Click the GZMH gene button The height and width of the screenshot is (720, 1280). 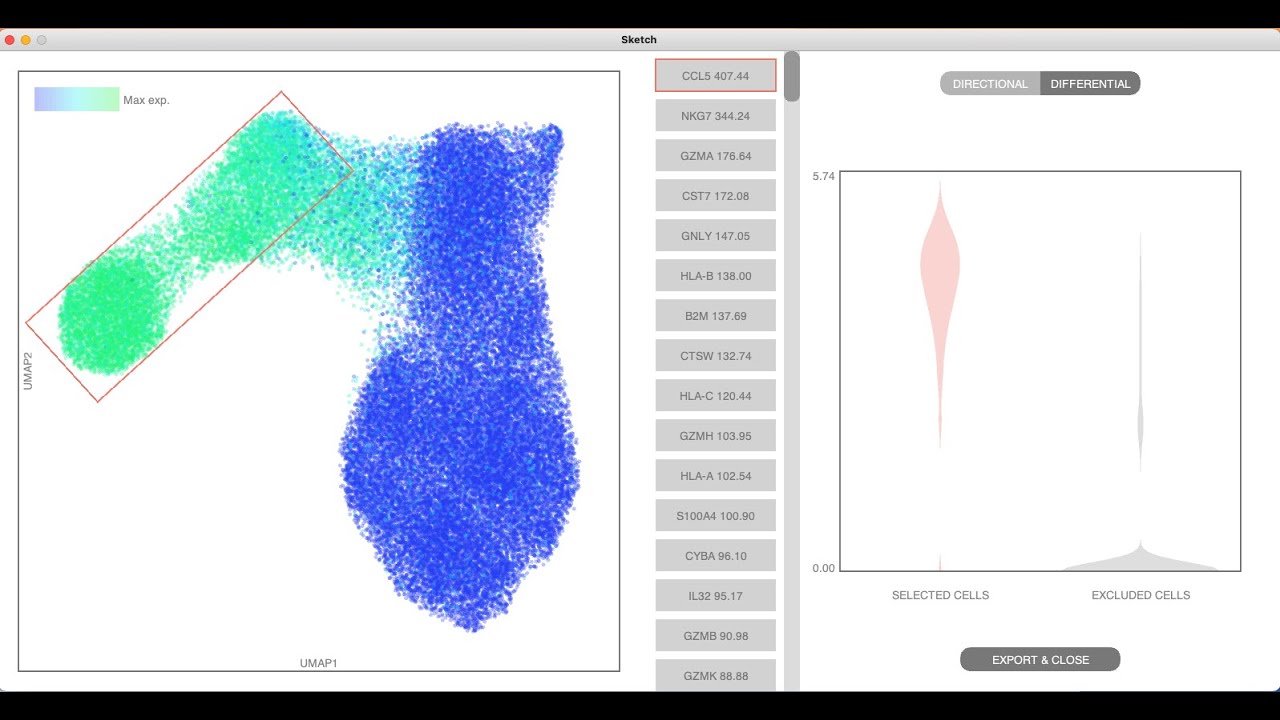click(715, 436)
